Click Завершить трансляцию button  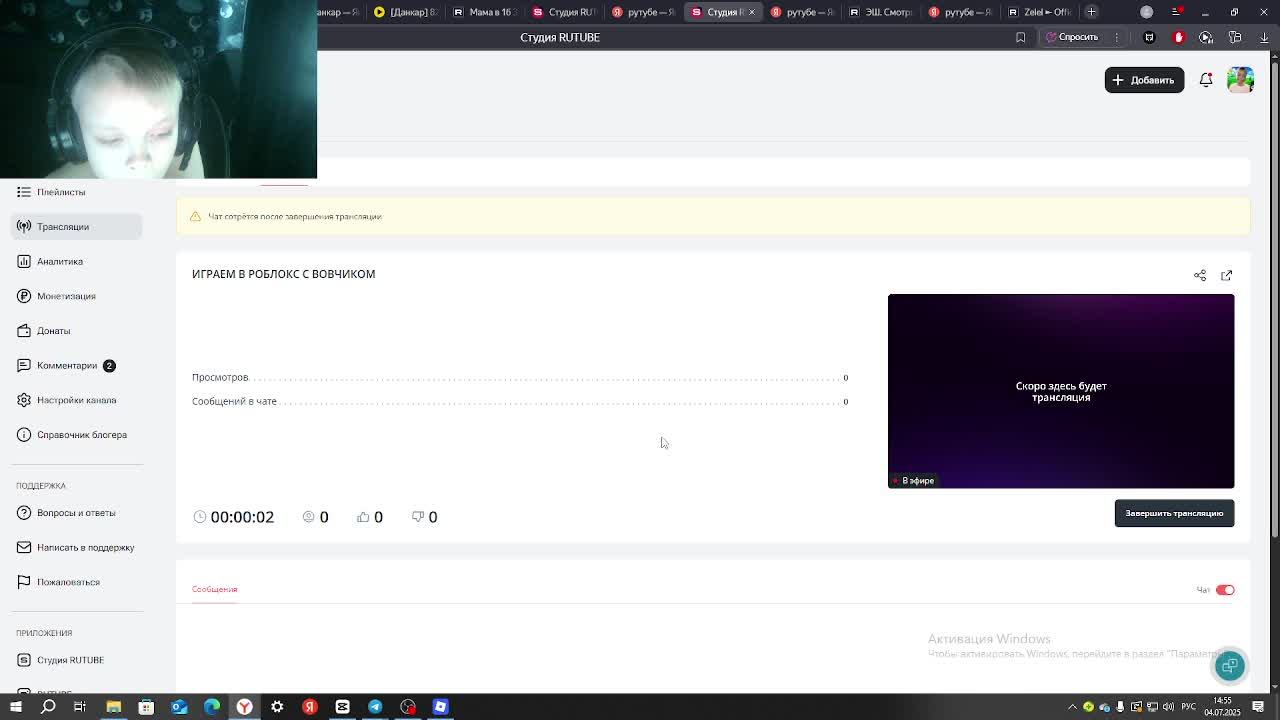1174,513
